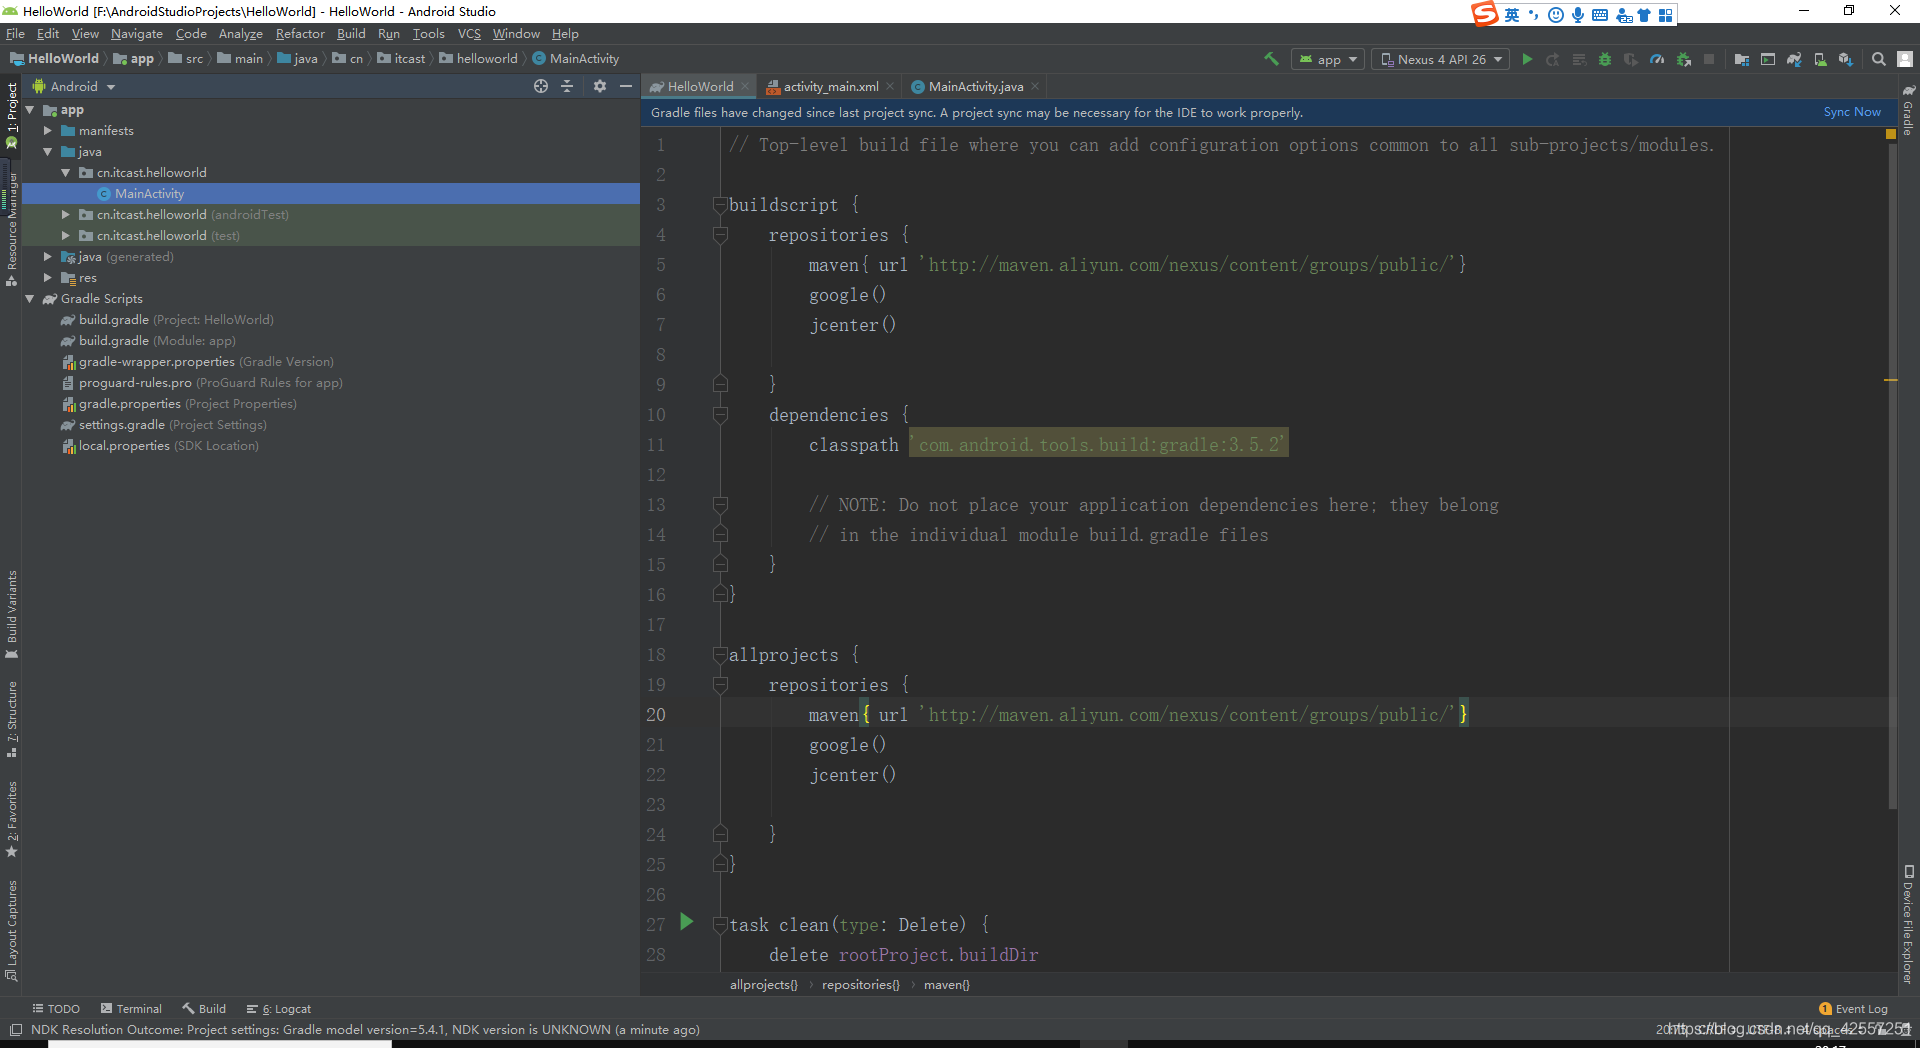The image size is (1920, 1048).
Task: Click the run gutter arrow at line 27
Action: [687, 922]
